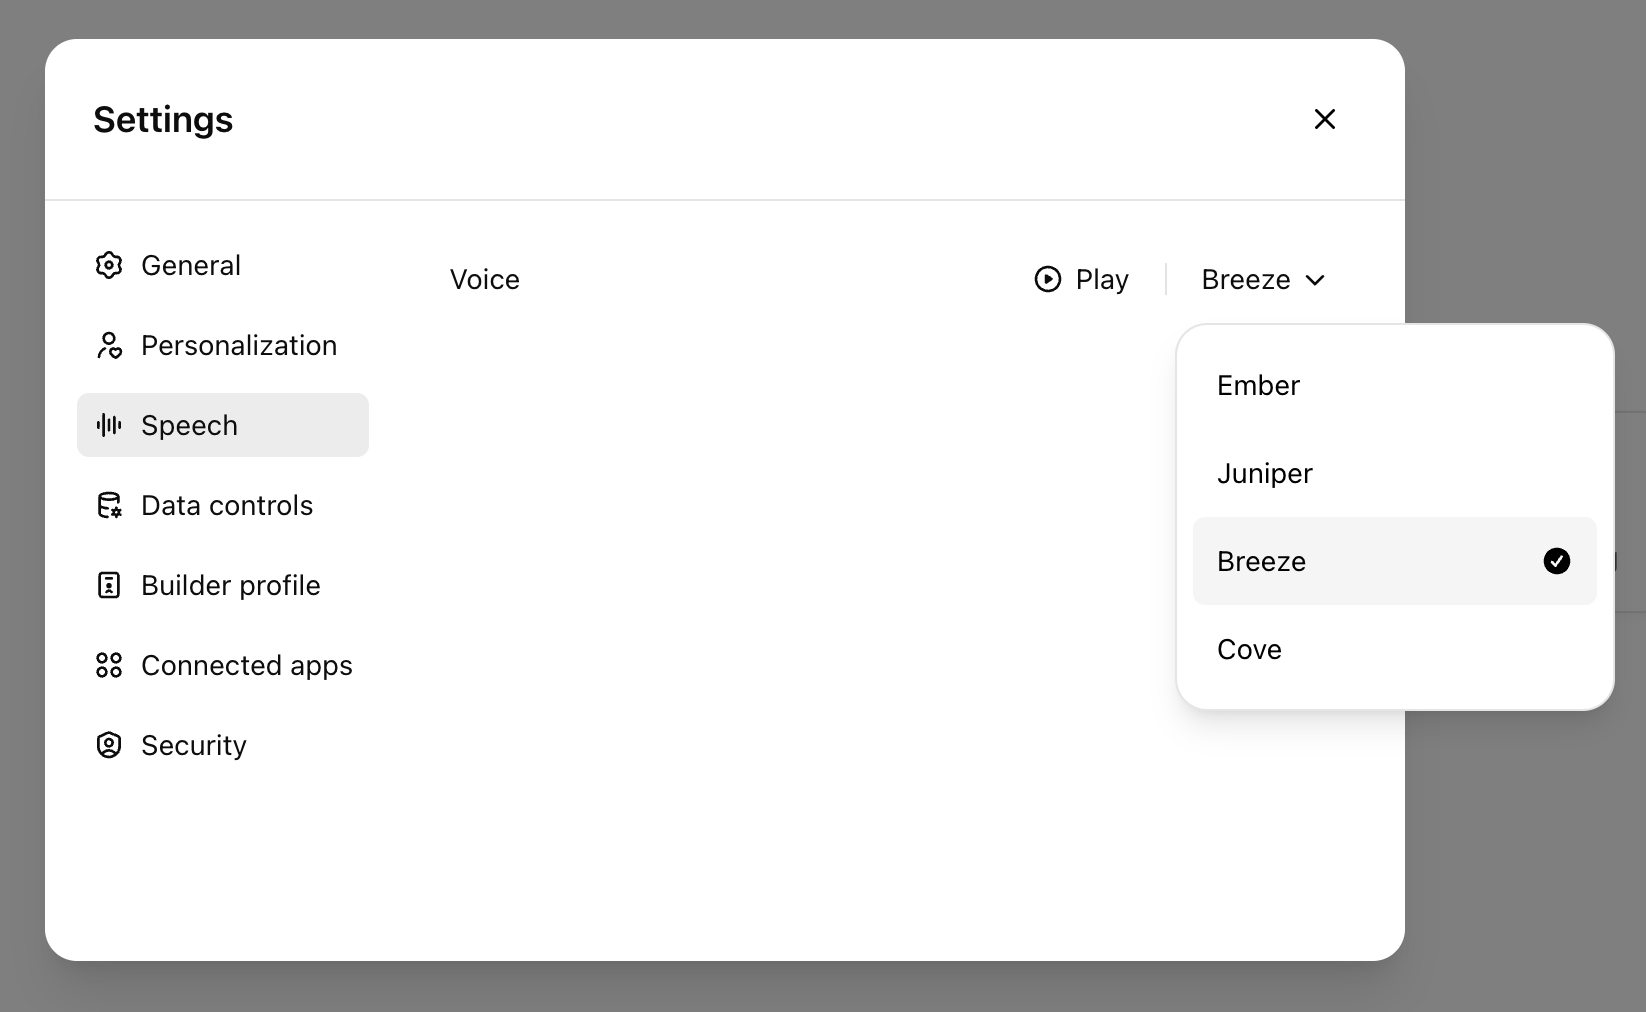Collapse the voice dropdown using its chevron arrow
This screenshot has height=1012, width=1646.
click(1316, 280)
